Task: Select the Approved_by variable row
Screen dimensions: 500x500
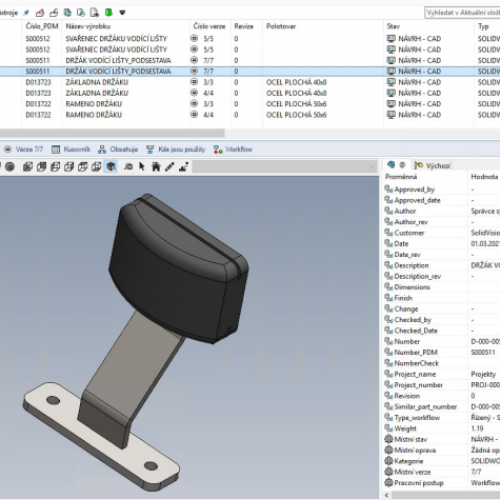Action: click(442, 189)
